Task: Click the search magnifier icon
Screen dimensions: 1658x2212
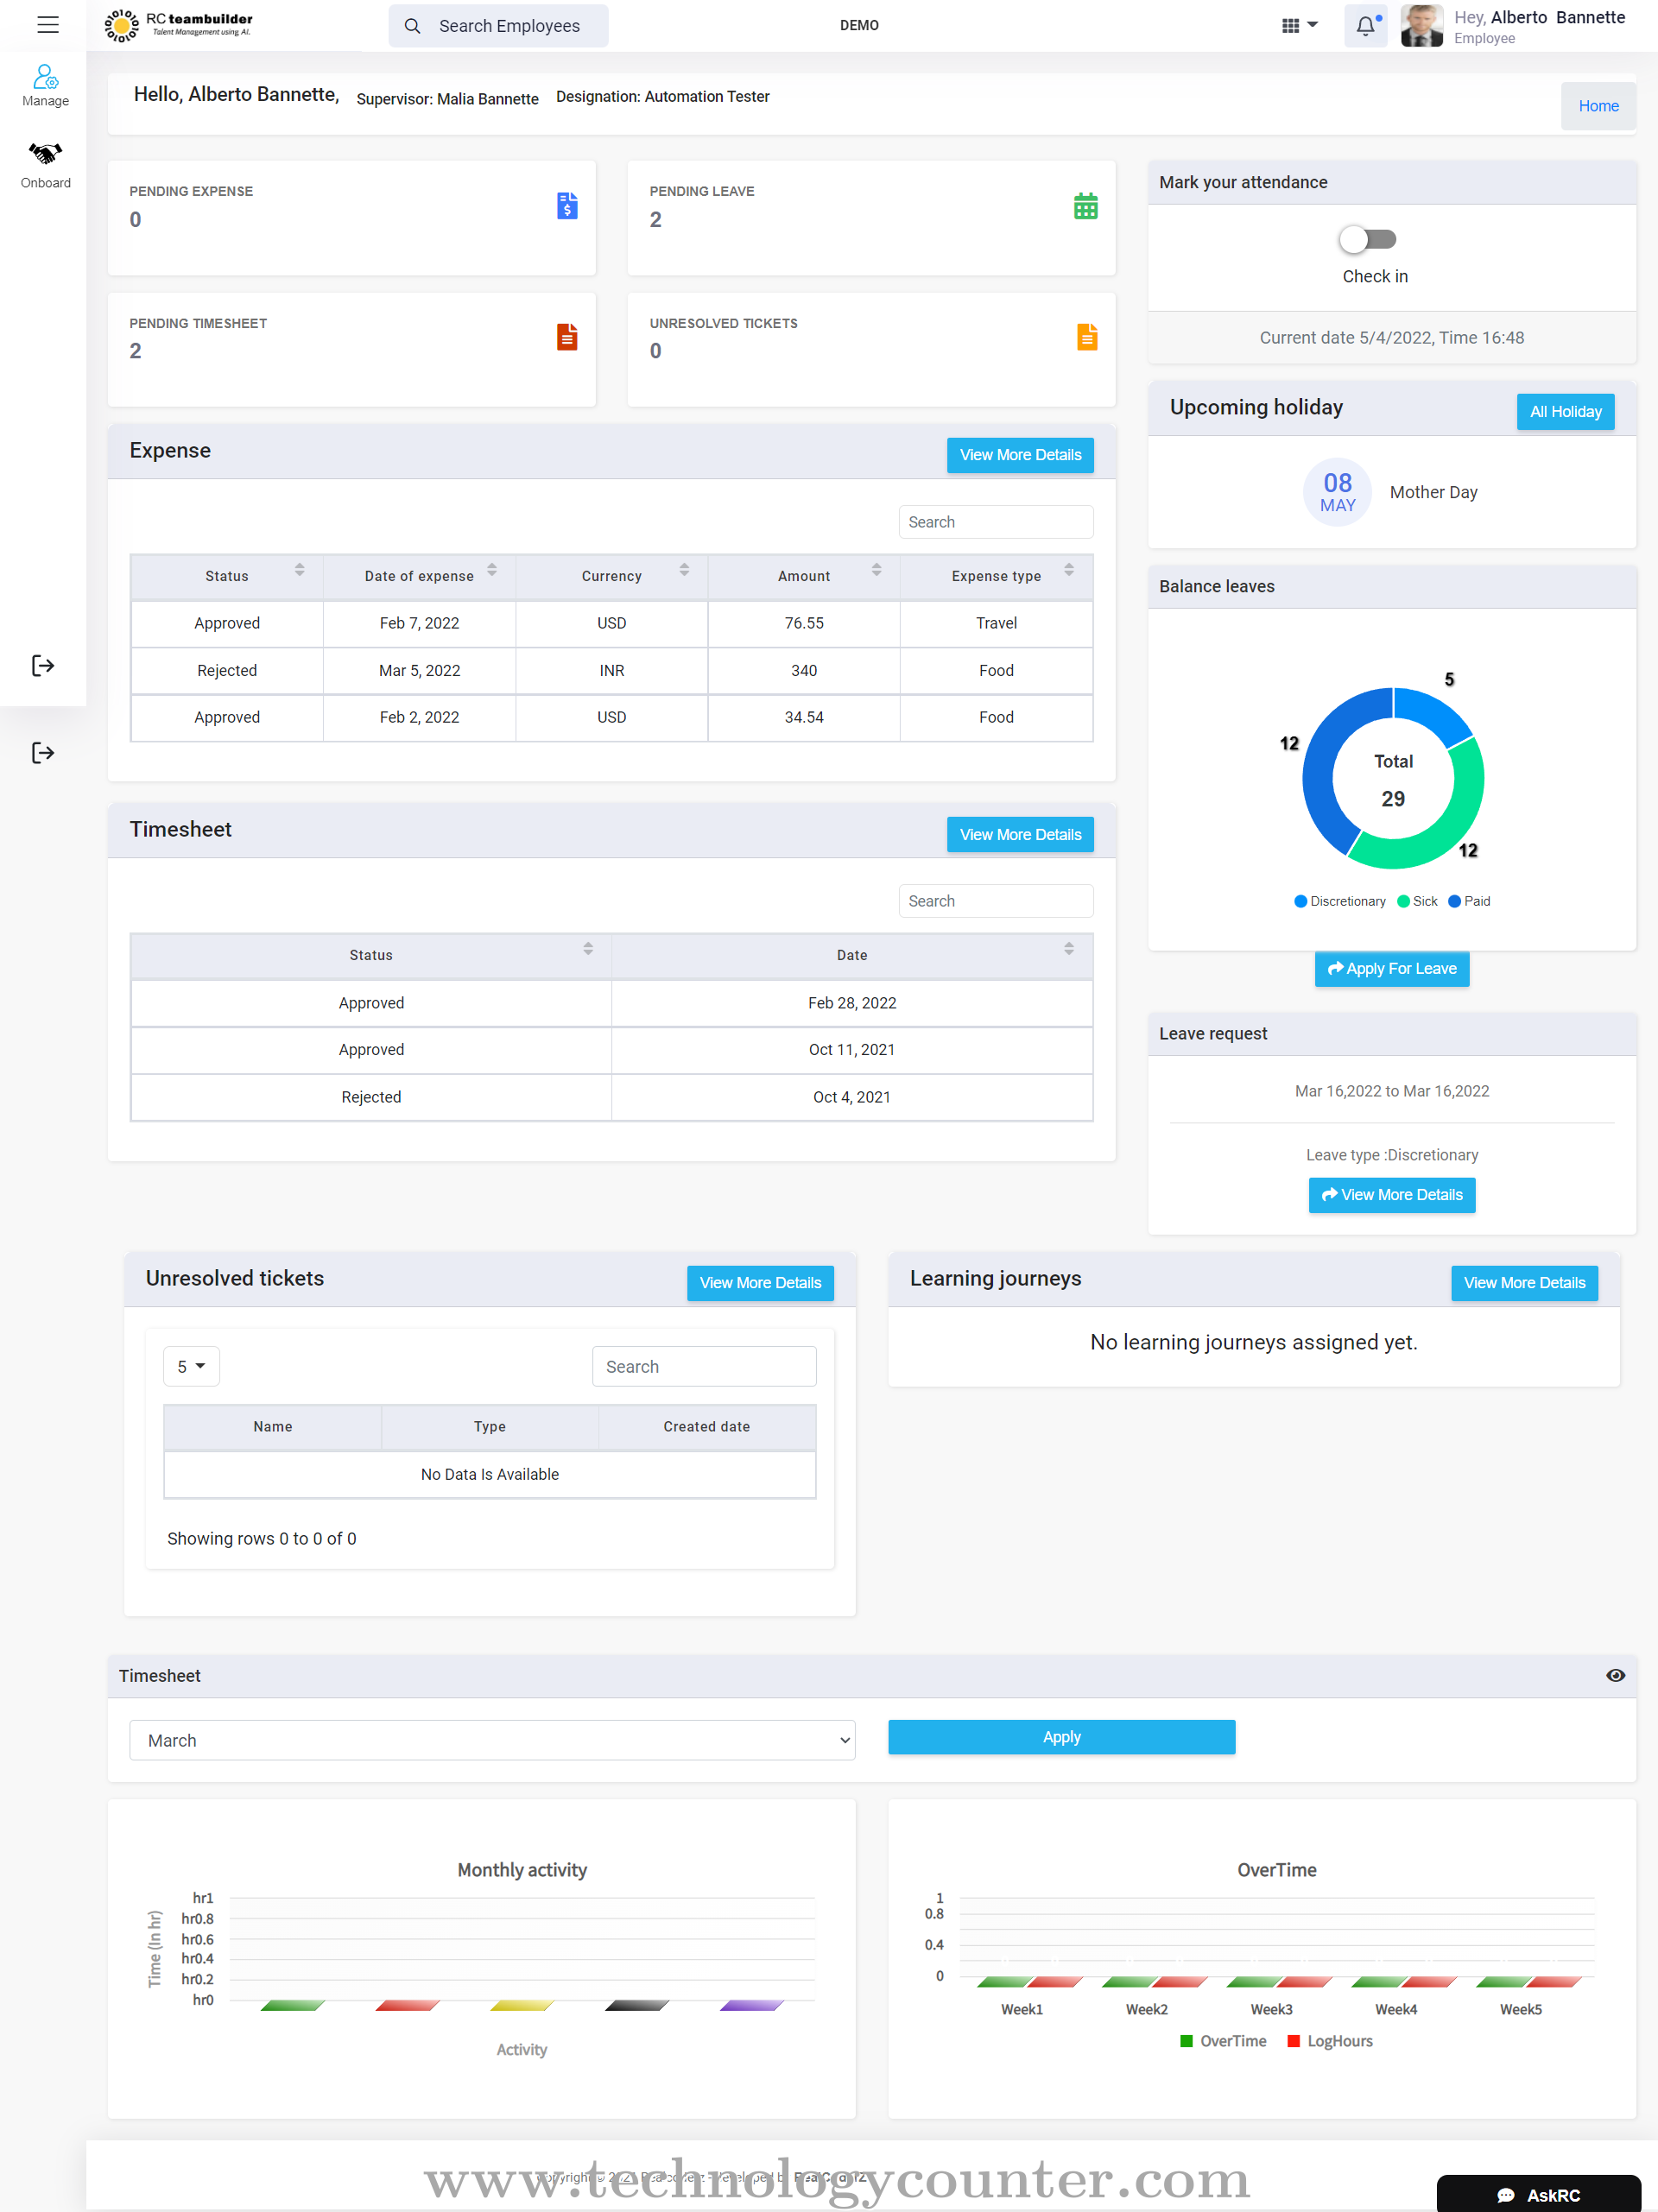Action: [x=412, y=26]
